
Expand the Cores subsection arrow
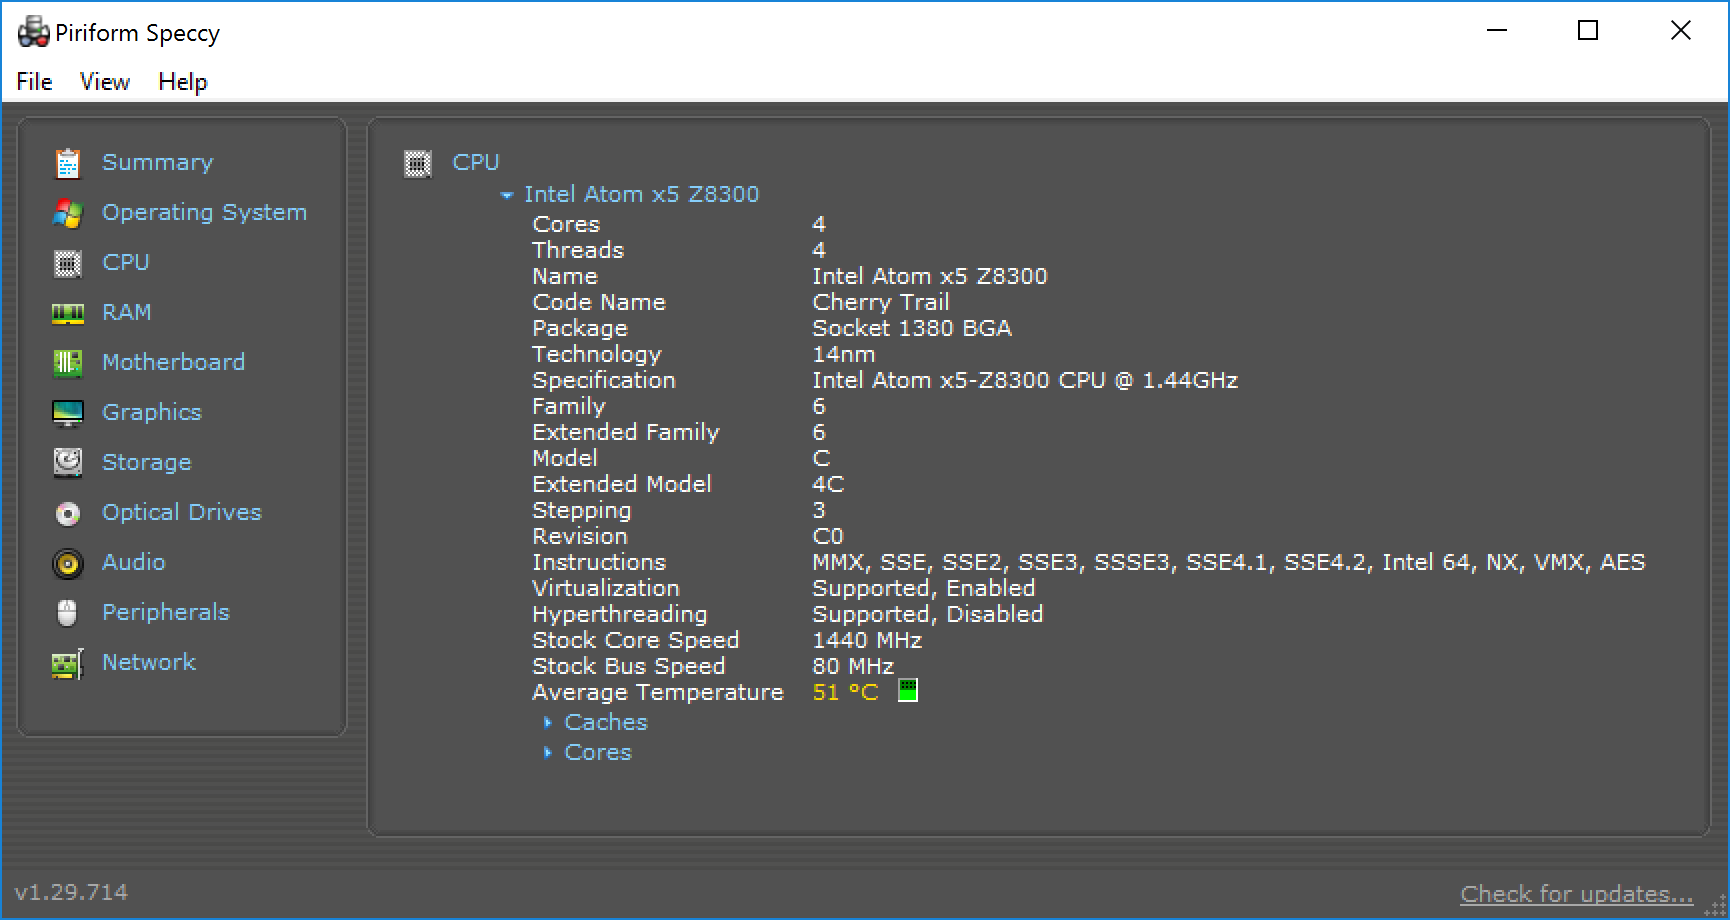[548, 752]
